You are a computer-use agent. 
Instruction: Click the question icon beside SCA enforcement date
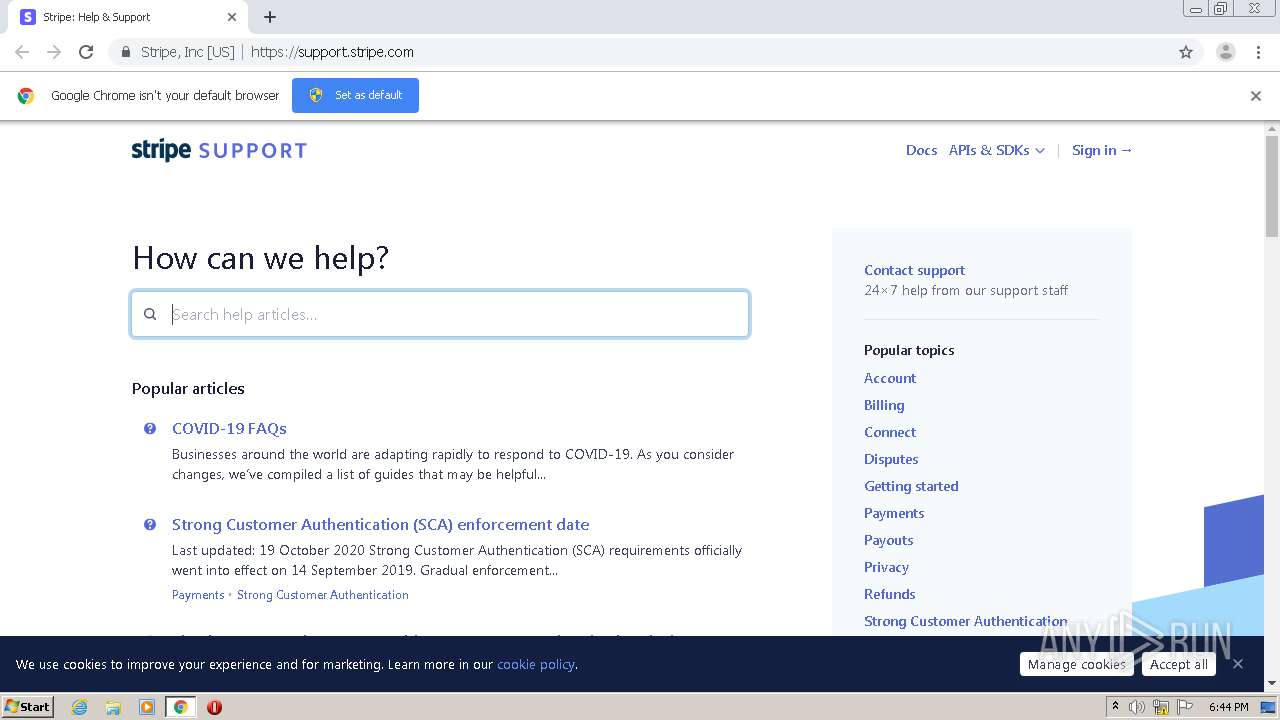point(150,524)
